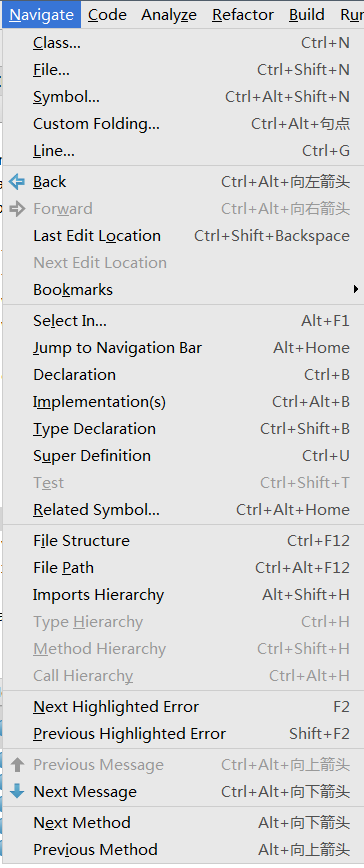The height and width of the screenshot is (868, 364).
Task: Open the Code menu
Action: pyautogui.click(x=107, y=14)
